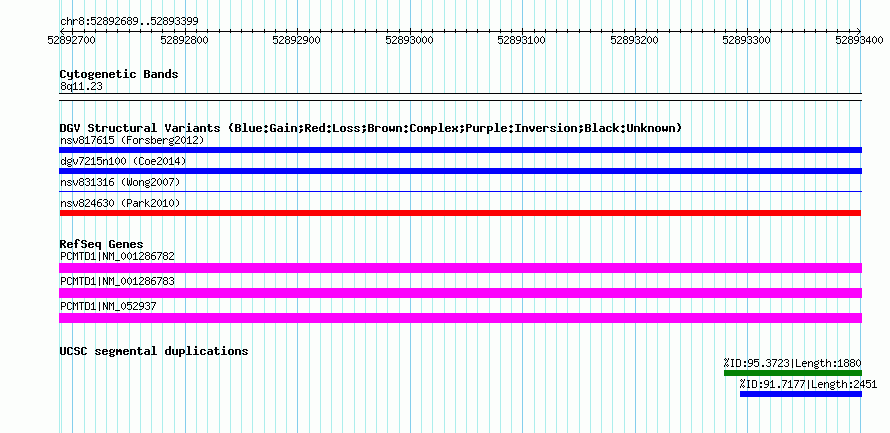Click ruler position 52893000
The height and width of the screenshot is (433, 890).
click(x=409, y=40)
